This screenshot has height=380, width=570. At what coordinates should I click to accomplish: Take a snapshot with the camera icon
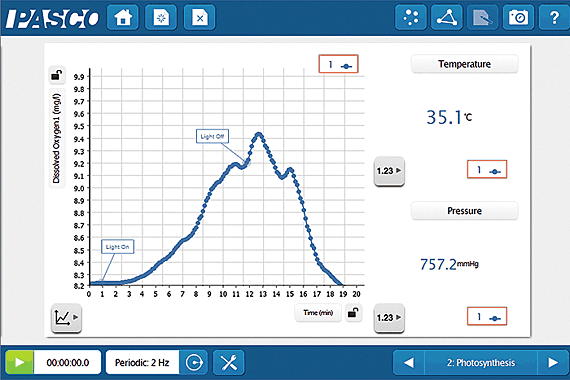pos(518,17)
